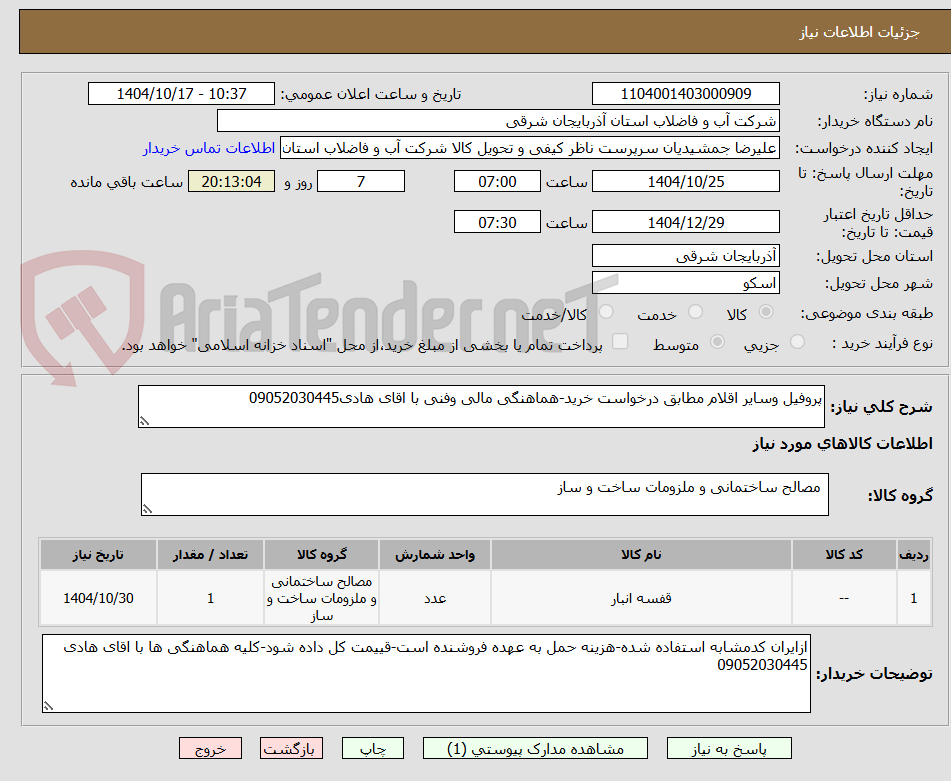Screen dimensions: 951x781
Task: Click the پاسخ به نیاز button
Action: pyautogui.click(x=729, y=748)
